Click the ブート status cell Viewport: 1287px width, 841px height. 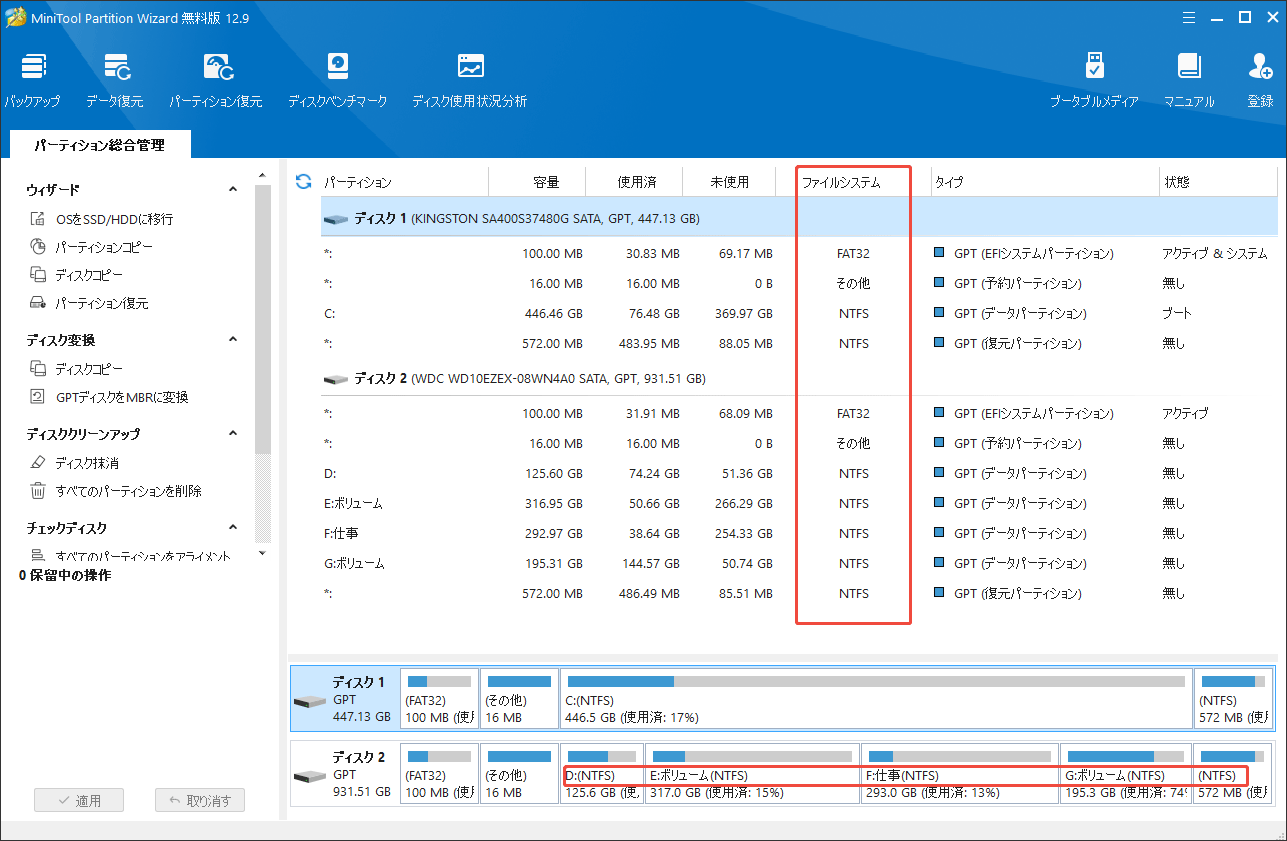[x=1176, y=313]
